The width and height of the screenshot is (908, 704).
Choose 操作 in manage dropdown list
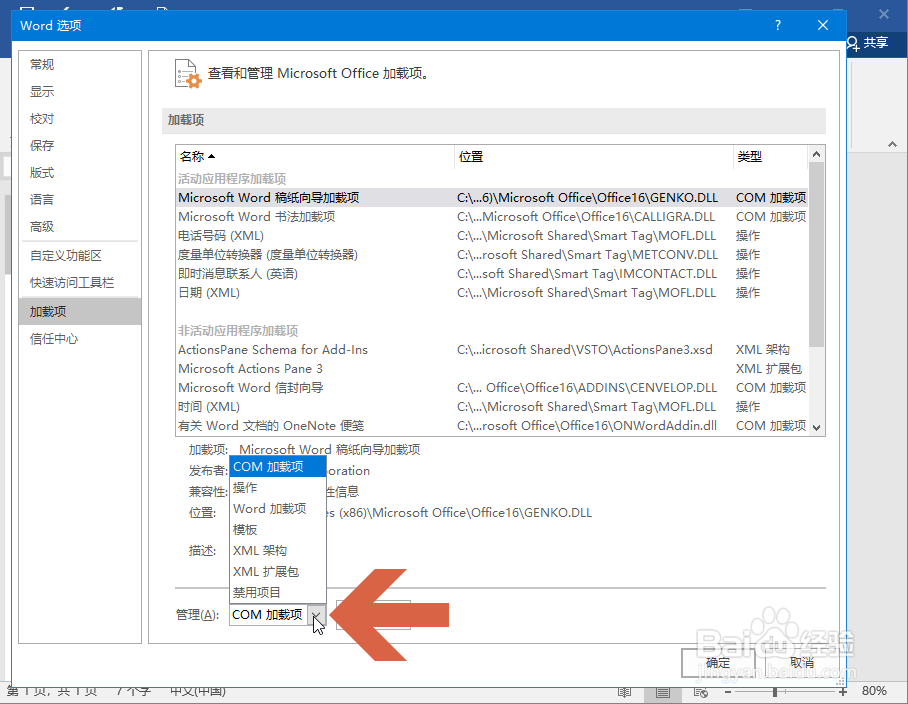pyautogui.click(x=278, y=487)
